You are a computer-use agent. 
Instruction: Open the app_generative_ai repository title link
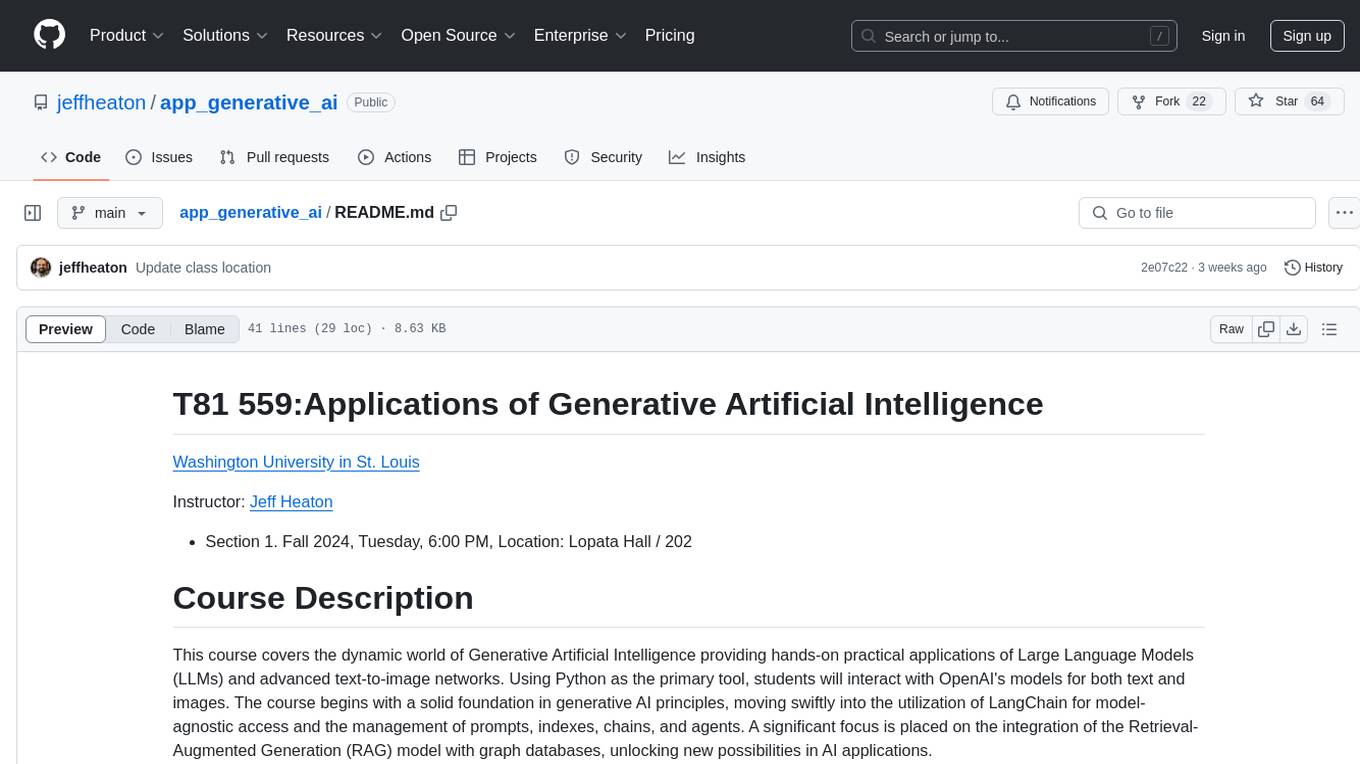[249, 102]
